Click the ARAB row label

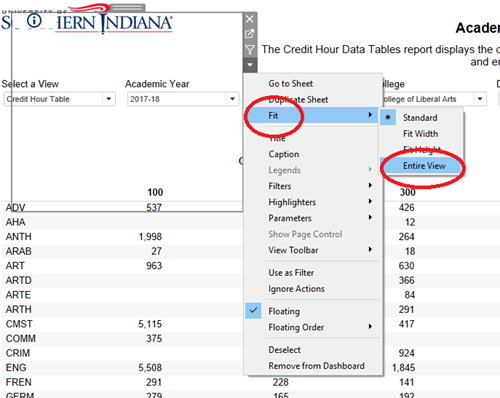pos(19,251)
